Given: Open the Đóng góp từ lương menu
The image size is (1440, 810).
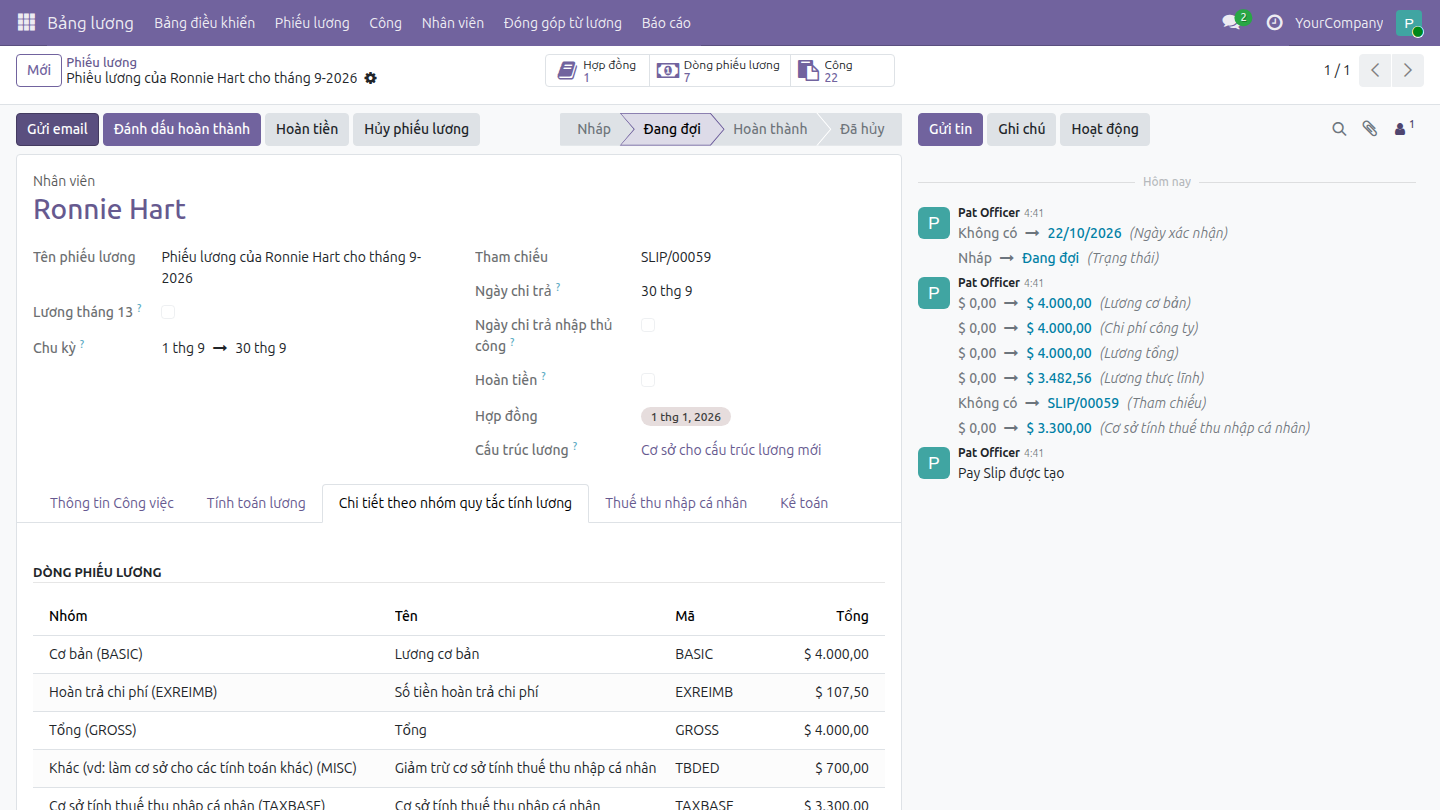Looking at the screenshot, I should tap(563, 22).
